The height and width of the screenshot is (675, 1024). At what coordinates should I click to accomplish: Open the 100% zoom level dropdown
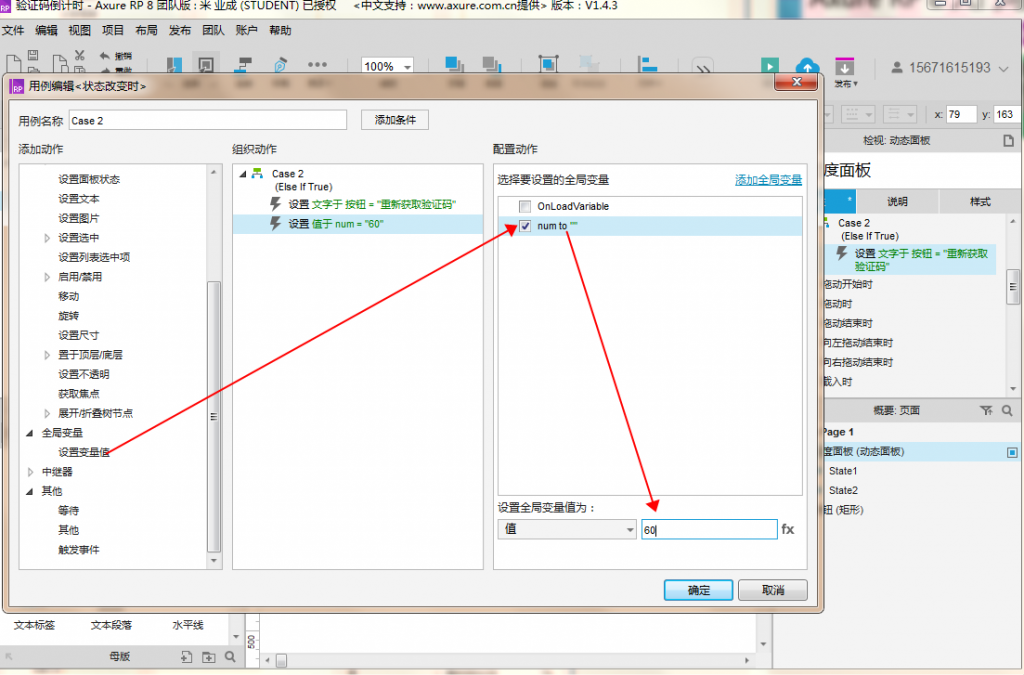point(388,67)
